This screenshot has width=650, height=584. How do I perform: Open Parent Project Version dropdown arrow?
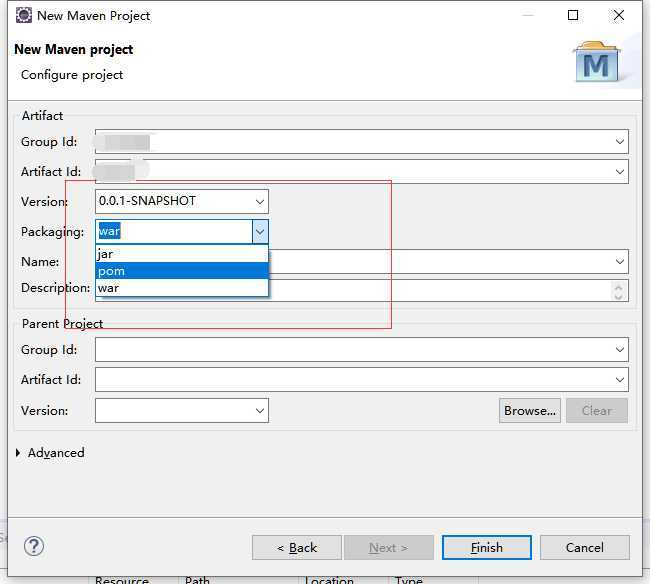click(x=260, y=411)
